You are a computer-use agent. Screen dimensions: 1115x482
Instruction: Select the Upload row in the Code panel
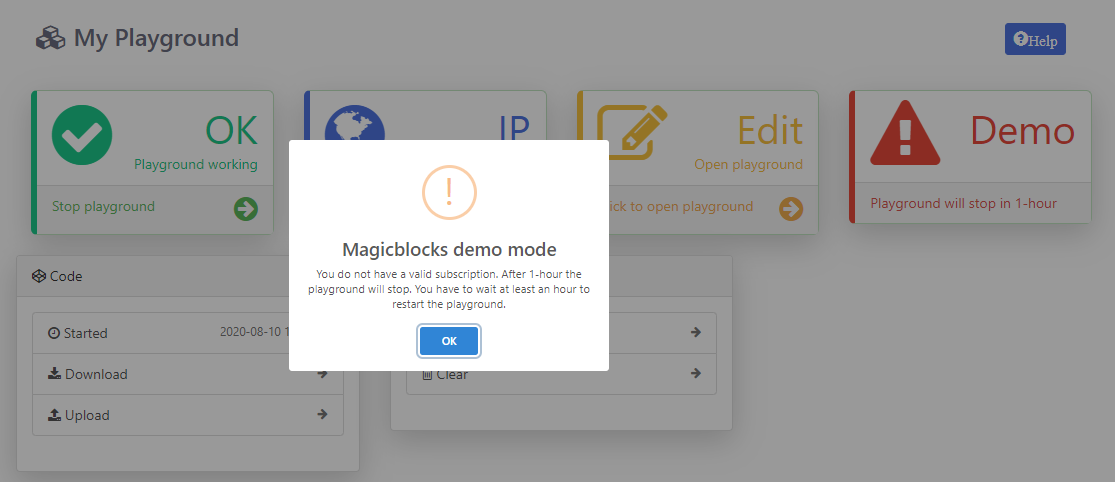point(188,415)
